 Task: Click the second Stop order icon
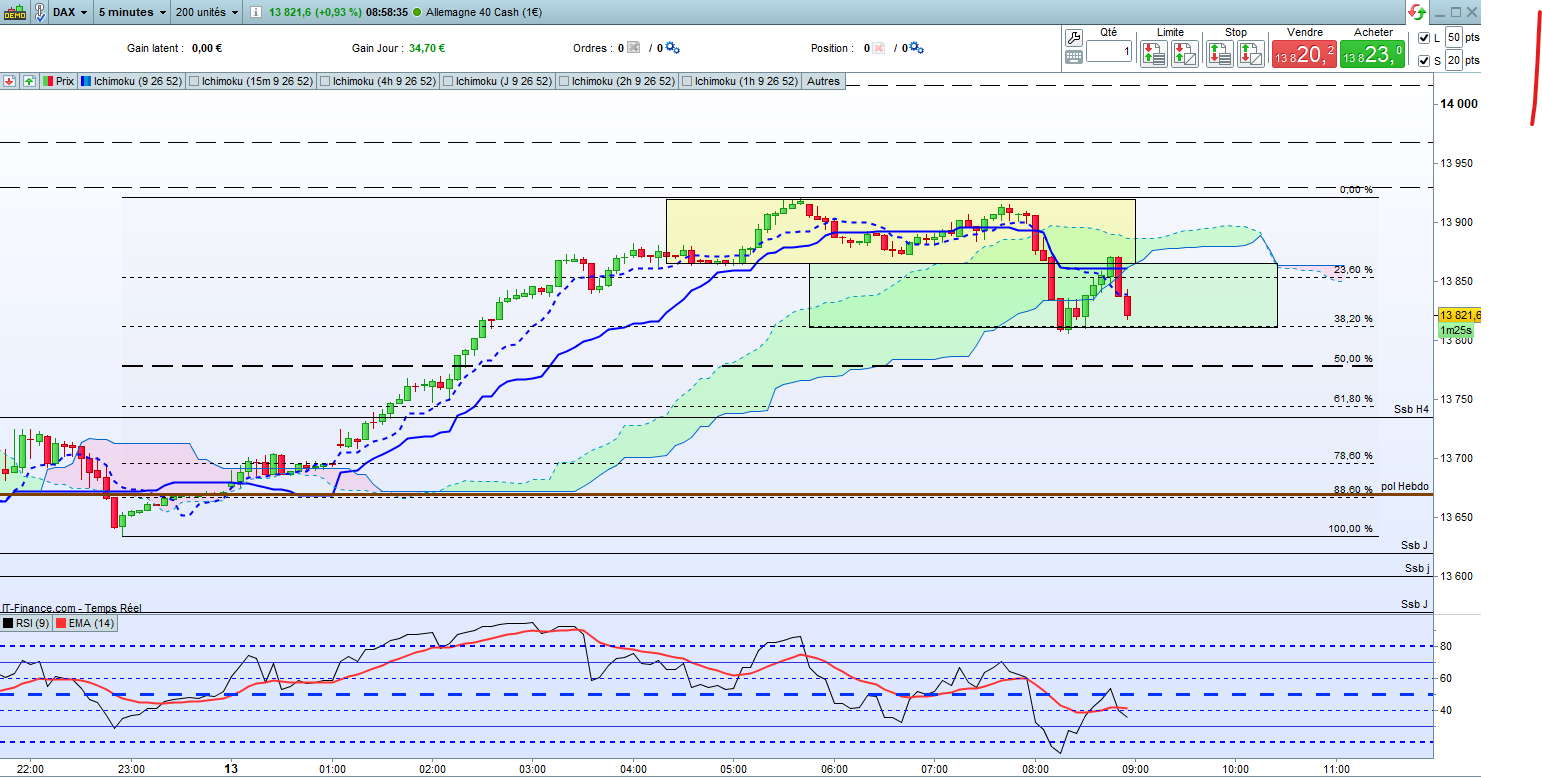pyautogui.click(x=1250, y=54)
